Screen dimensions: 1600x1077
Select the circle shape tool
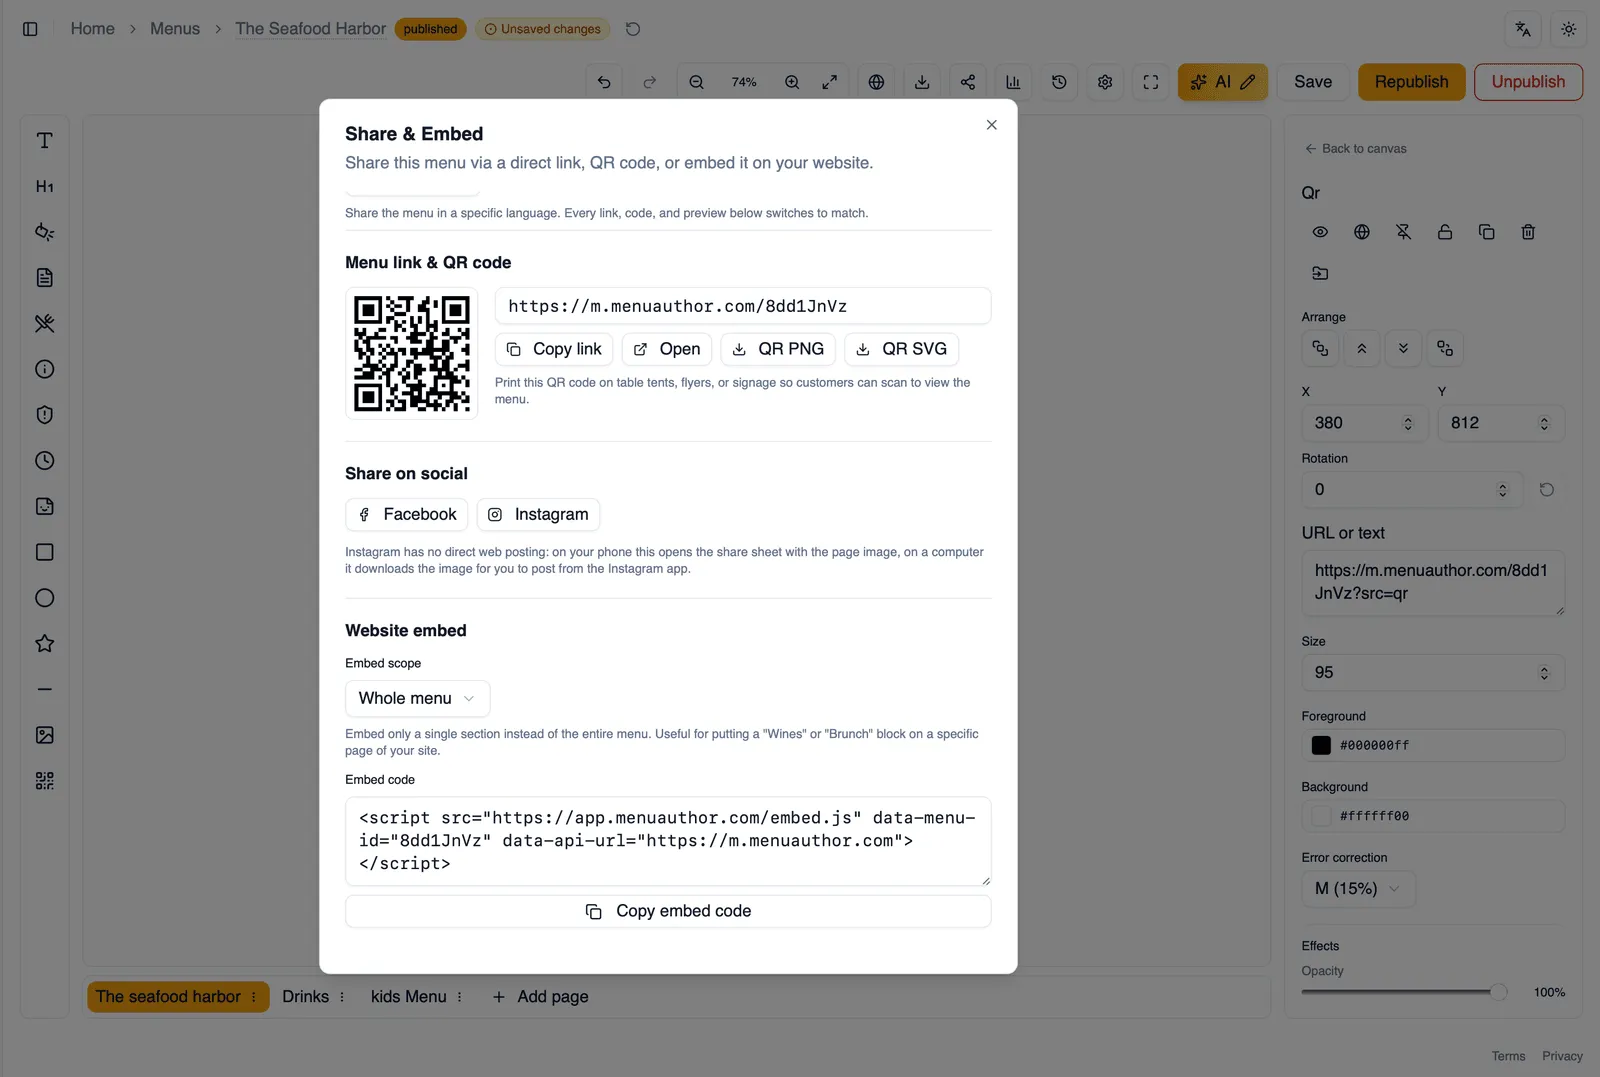[x=44, y=598]
